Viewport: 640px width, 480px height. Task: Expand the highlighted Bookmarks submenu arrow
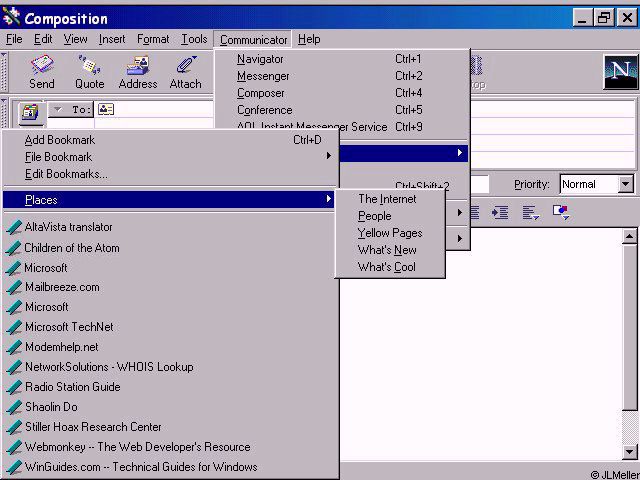[x=460, y=153]
